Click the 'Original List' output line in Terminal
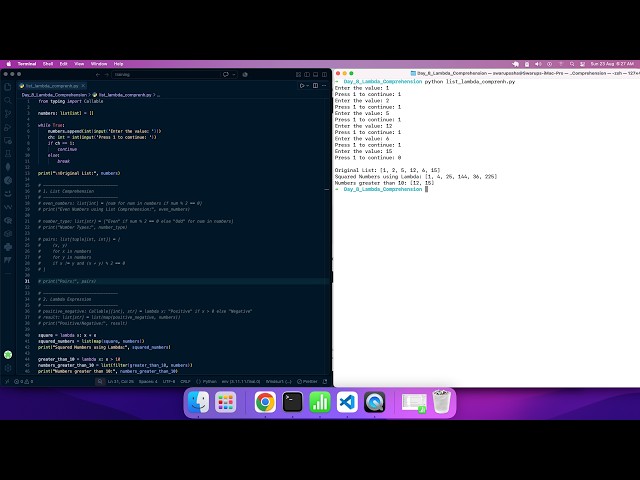The image size is (640, 480). pyautogui.click(x=387, y=170)
